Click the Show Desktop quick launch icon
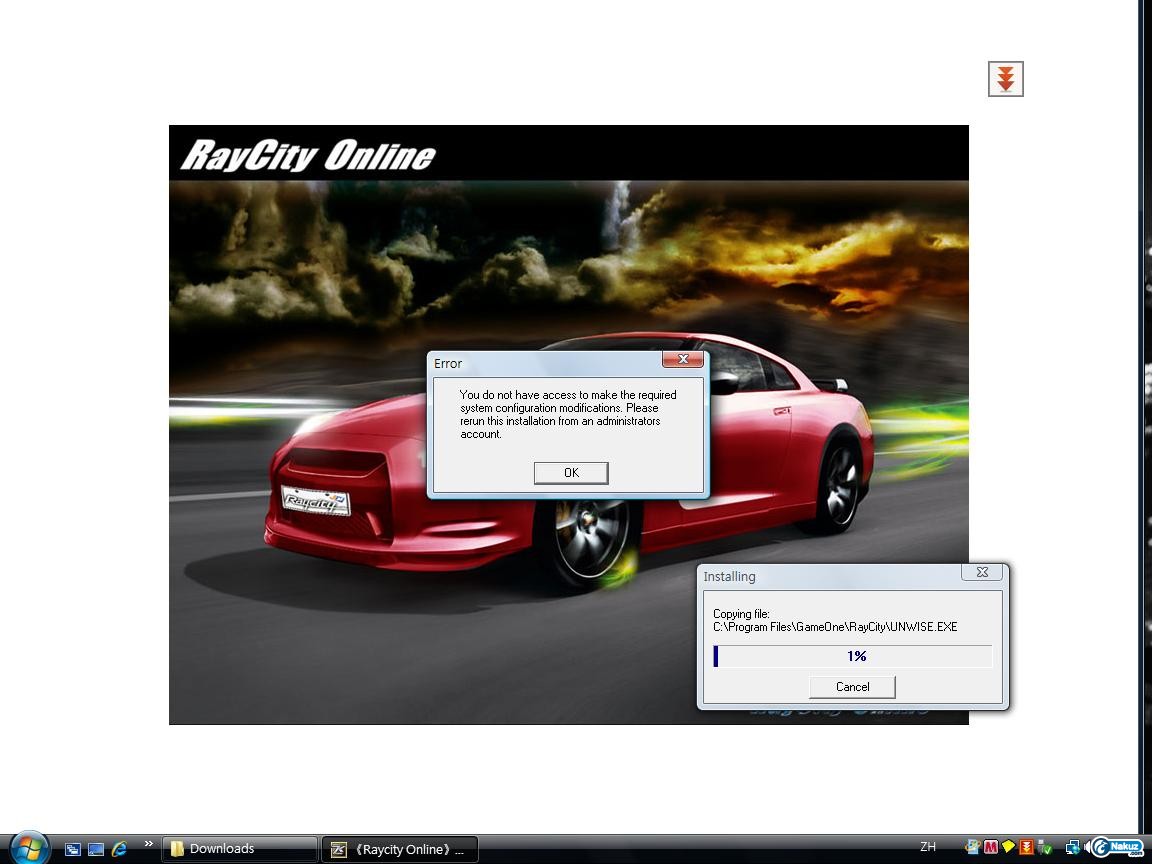1152x864 pixels. [x=96, y=849]
